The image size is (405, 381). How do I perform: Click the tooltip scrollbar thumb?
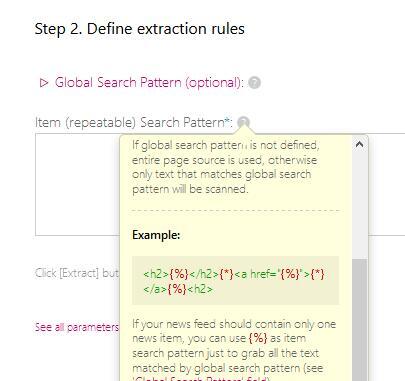(359, 320)
